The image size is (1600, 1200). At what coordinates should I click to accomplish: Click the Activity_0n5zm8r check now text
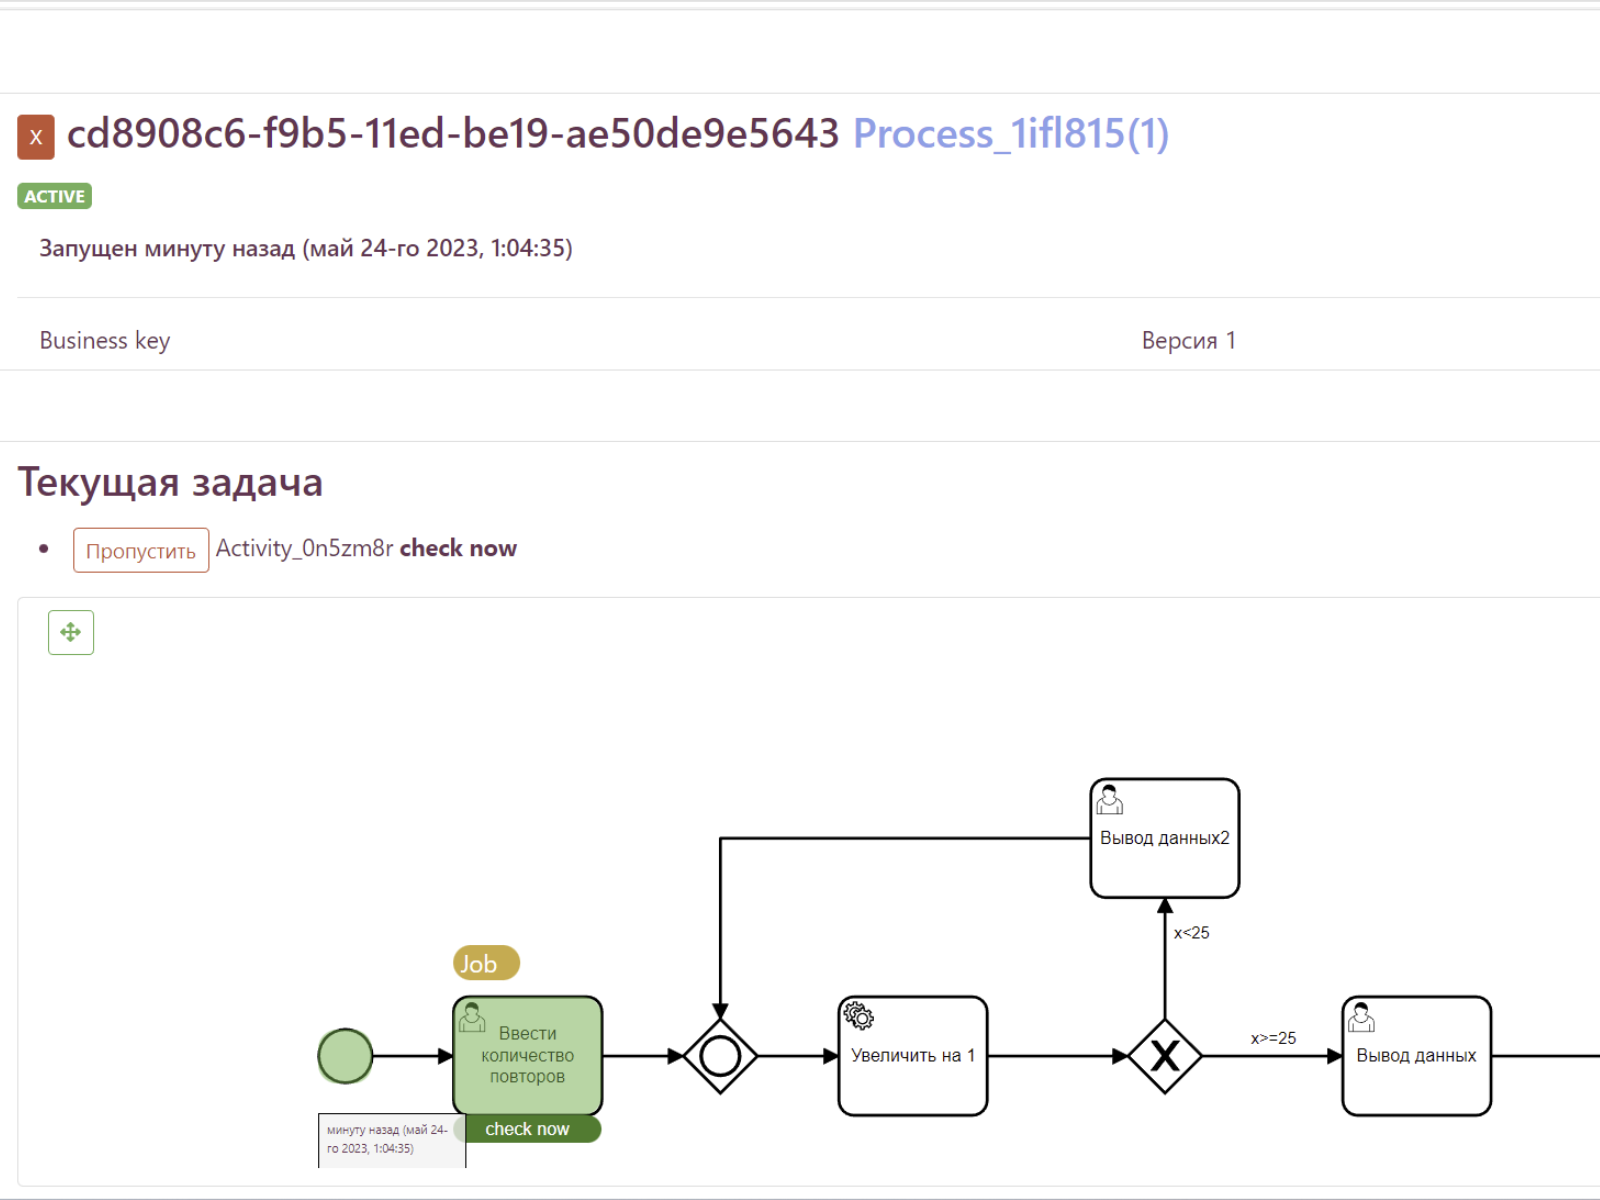[366, 548]
